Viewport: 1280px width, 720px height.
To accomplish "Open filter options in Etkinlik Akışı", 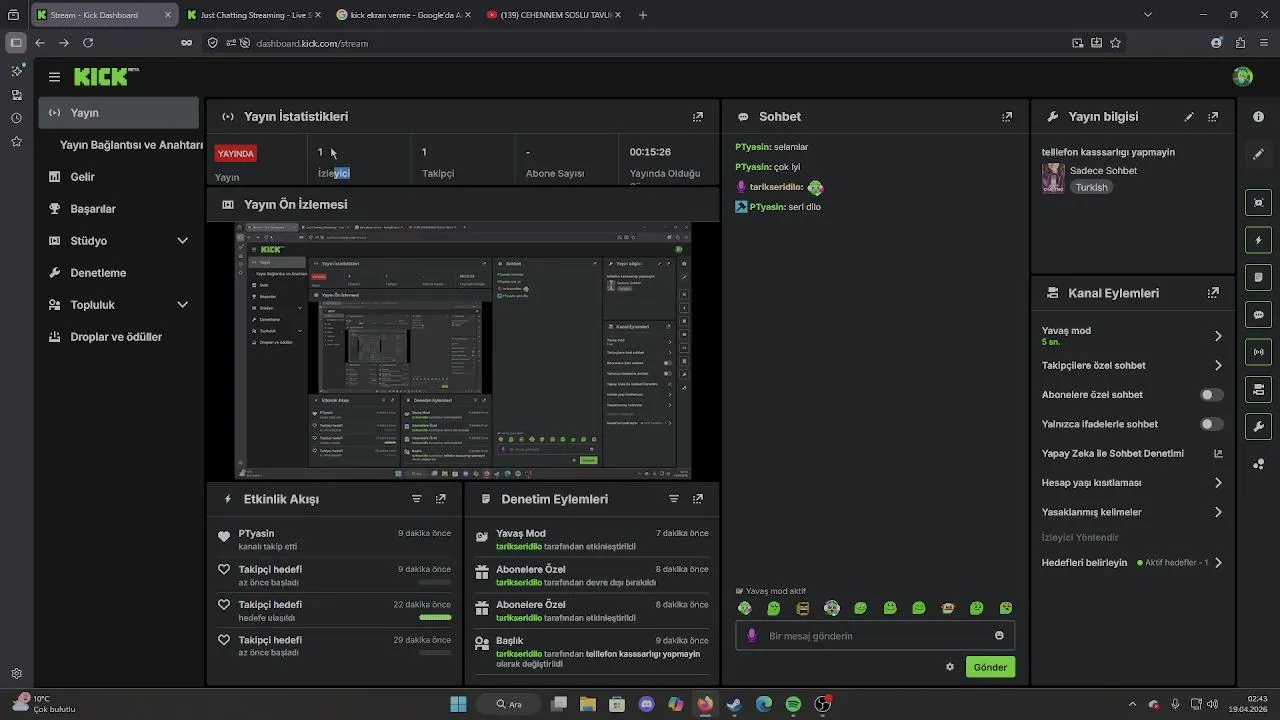I will (x=417, y=499).
